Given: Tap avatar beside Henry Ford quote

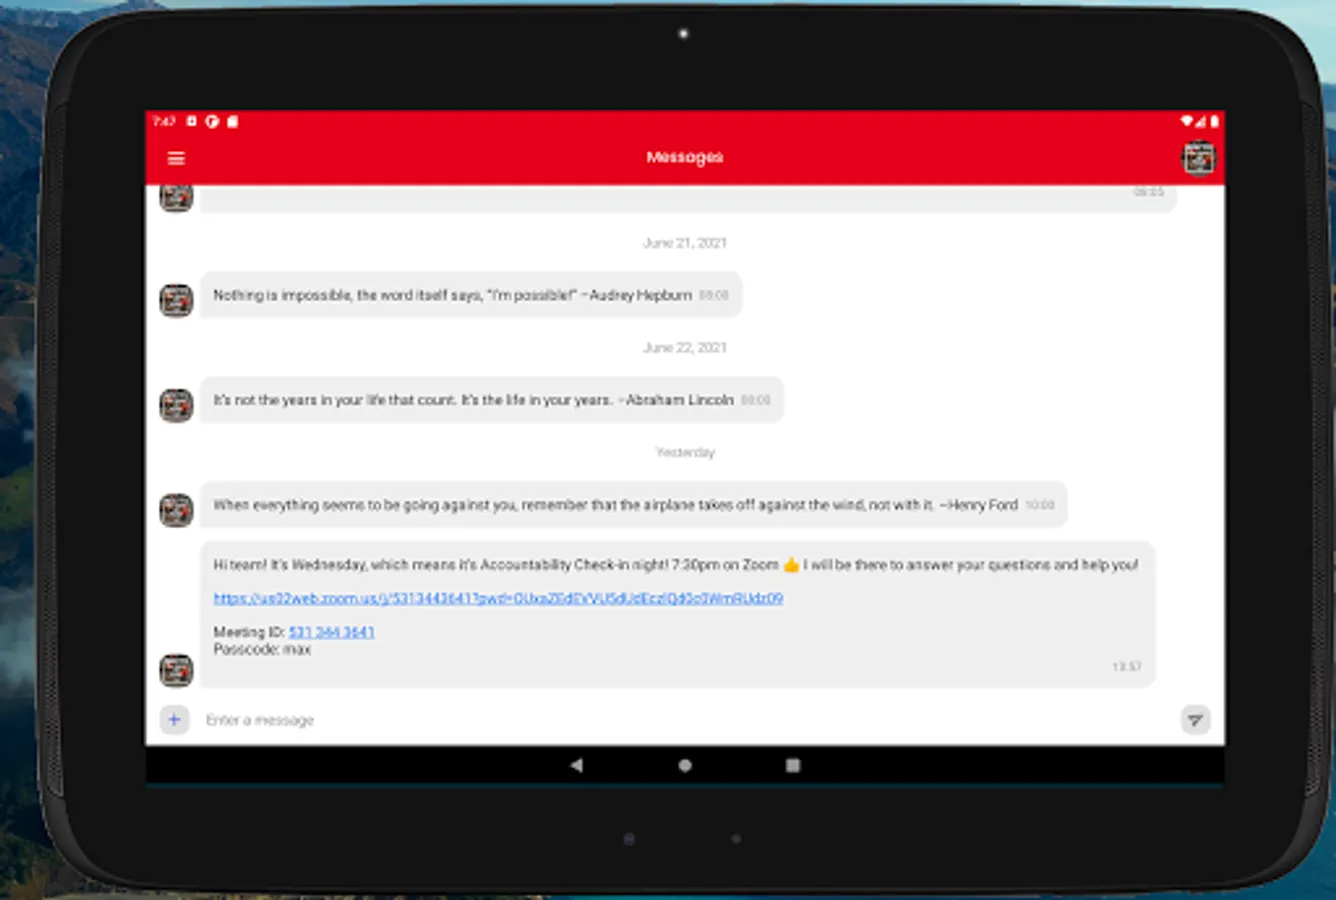Looking at the screenshot, I should tap(176, 510).
